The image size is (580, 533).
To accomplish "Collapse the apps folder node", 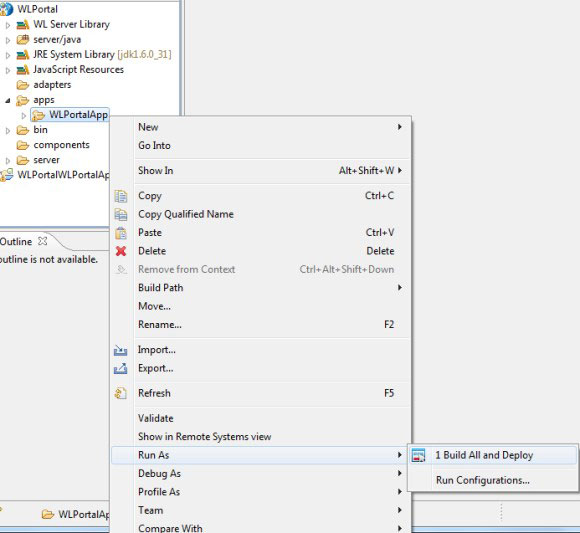I will pos(8,101).
